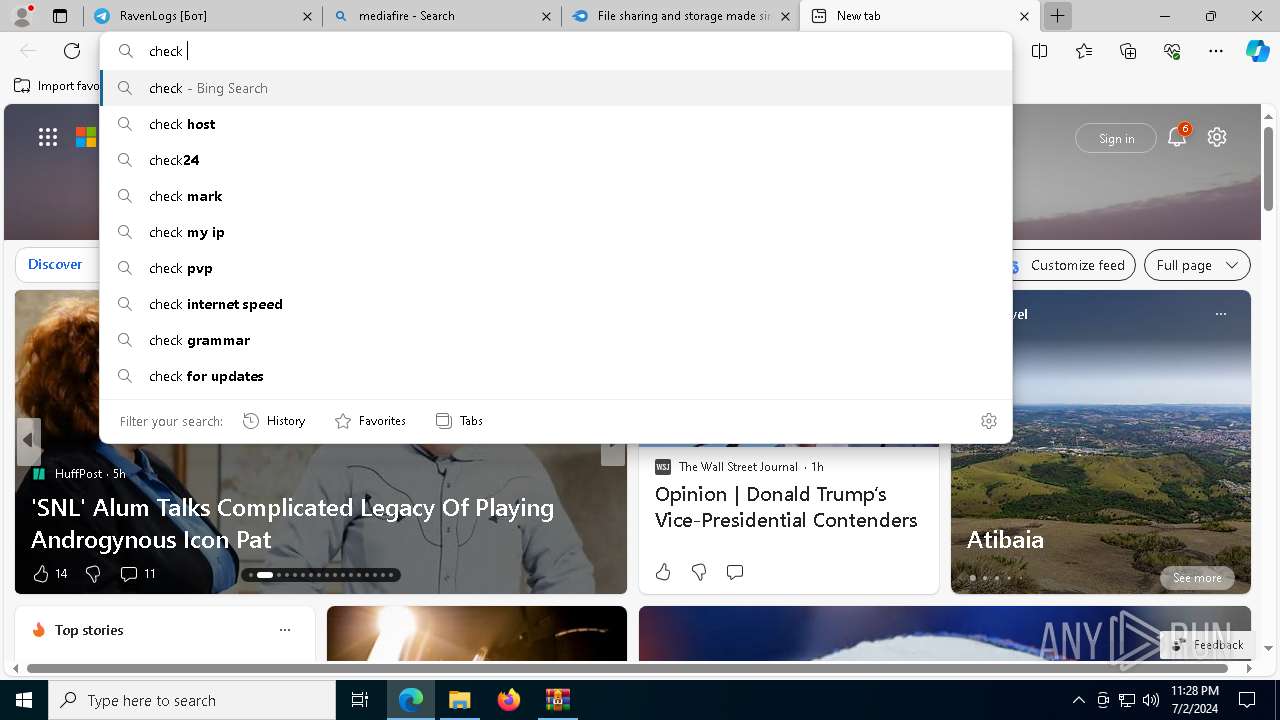Click See more on Atibaia card

click(1197, 578)
